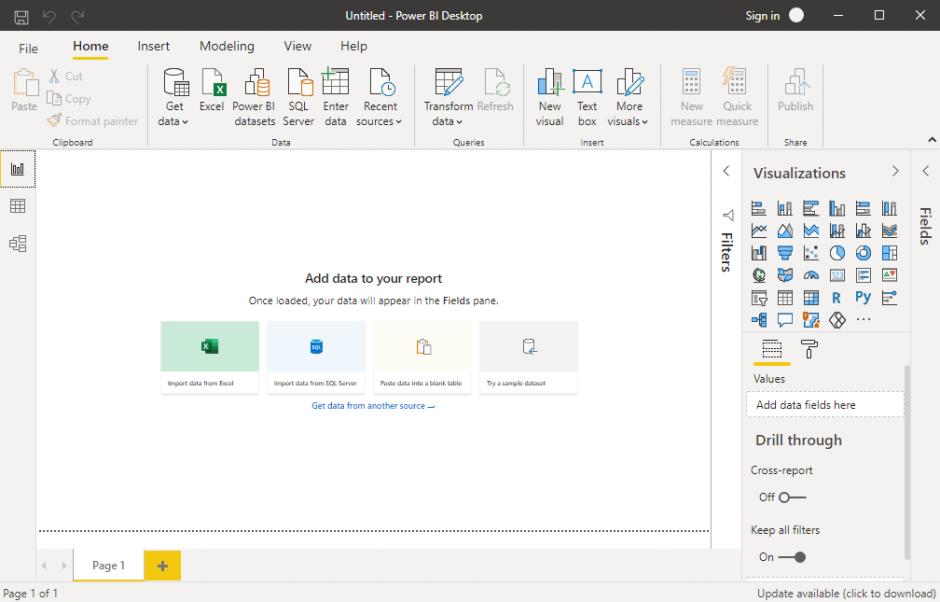Viewport: 940px width, 602px height.
Task: Click the Save icon in the title bar
Action: pyautogui.click(x=21, y=16)
